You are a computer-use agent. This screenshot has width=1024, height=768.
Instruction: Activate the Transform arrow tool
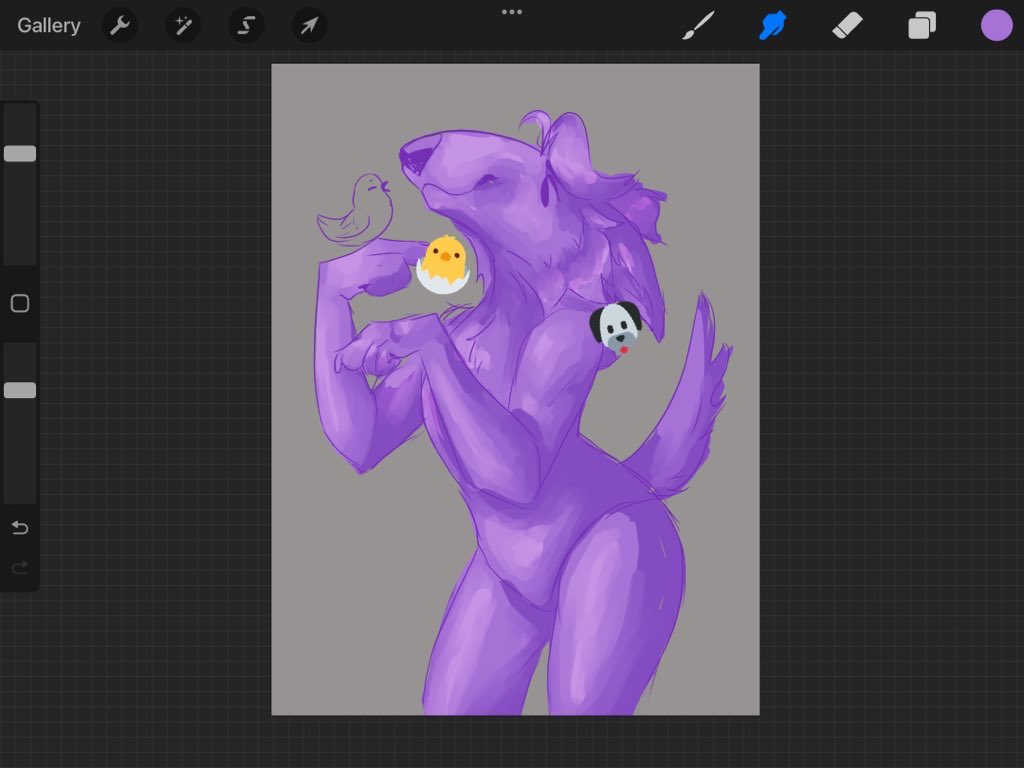pos(309,25)
